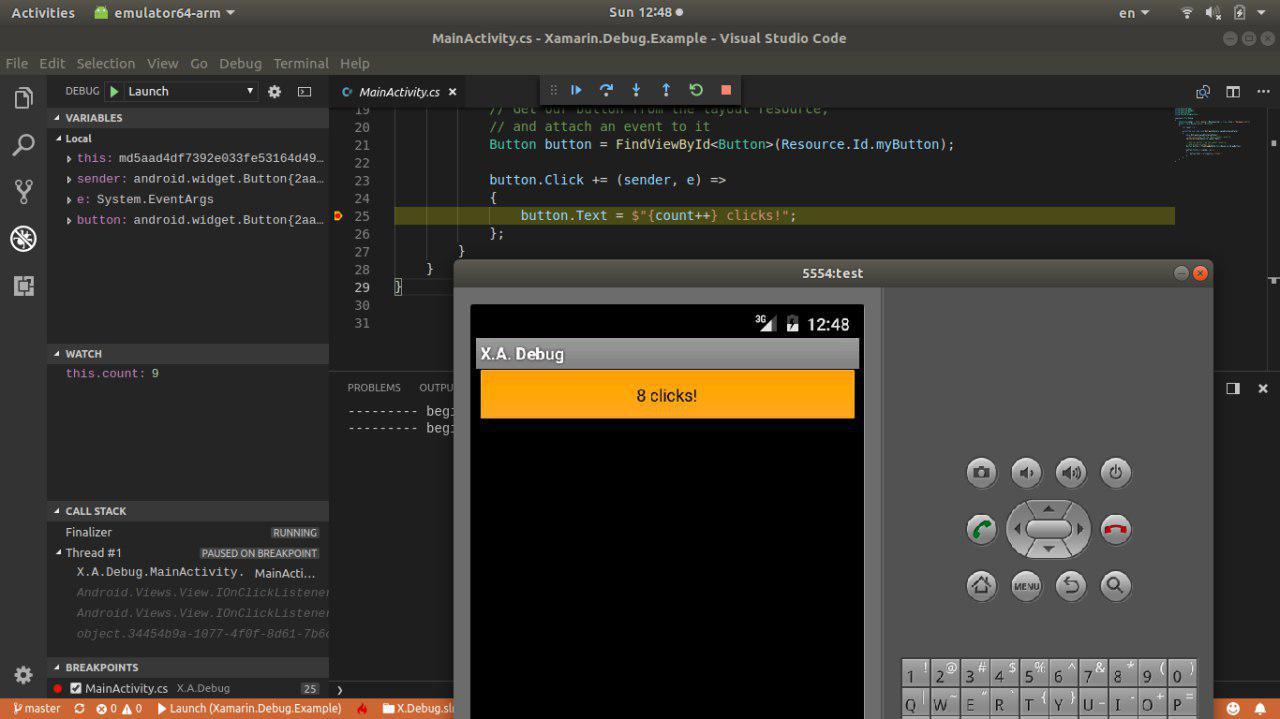1280x719 pixels.
Task: Click emulator volume down button
Action: tap(1026, 473)
